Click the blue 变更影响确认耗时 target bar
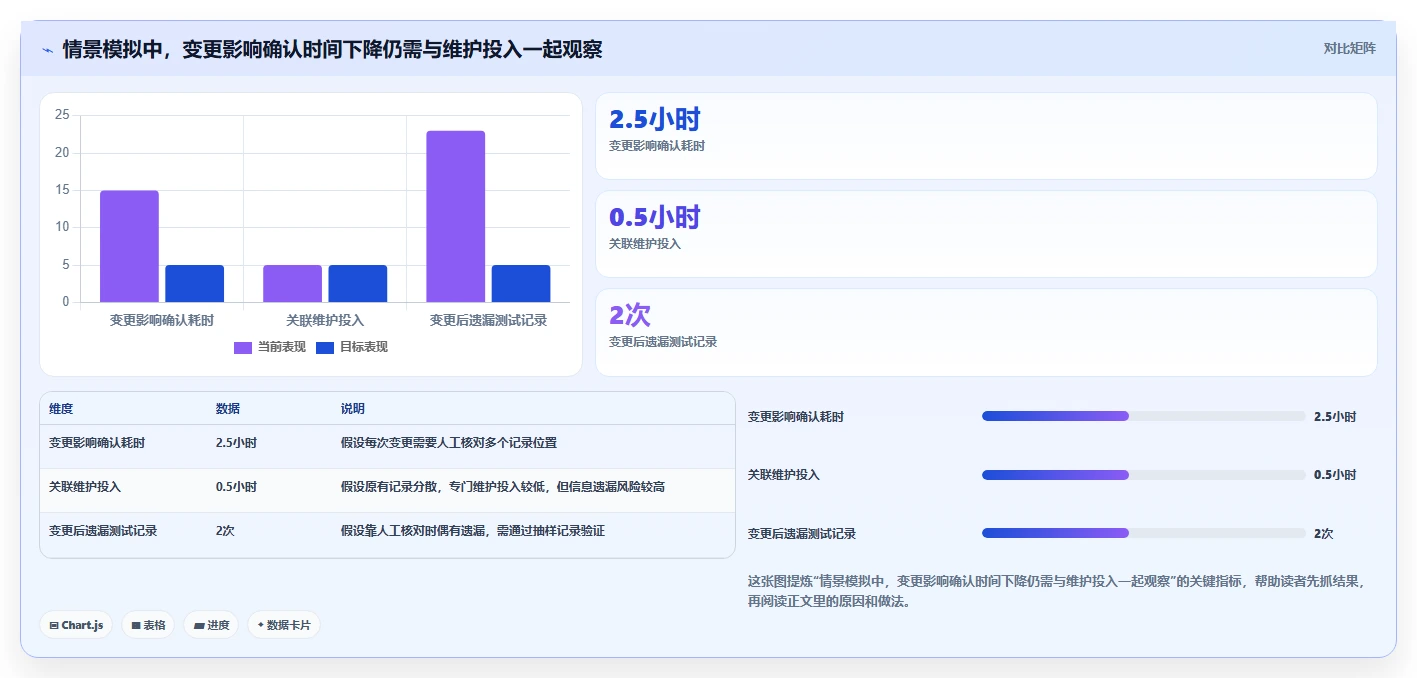The width and height of the screenshot is (1417, 678). [194, 284]
